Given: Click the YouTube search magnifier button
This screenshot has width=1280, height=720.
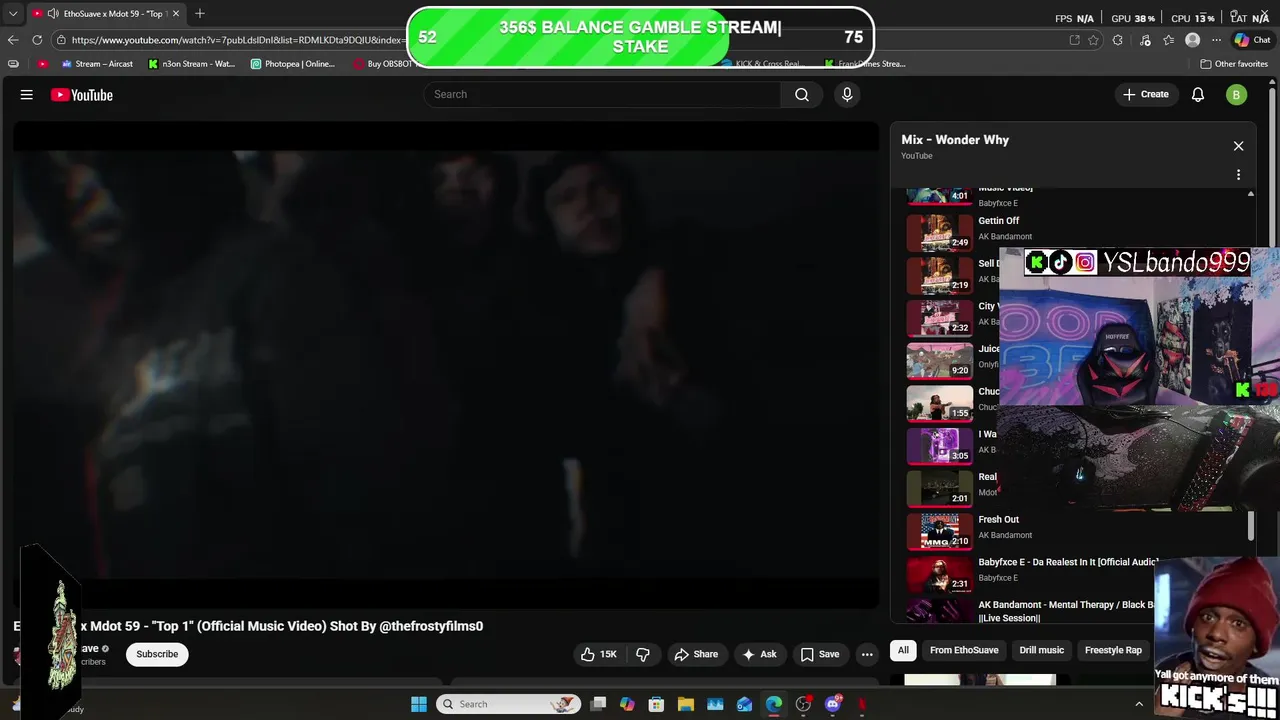Looking at the screenshot, I should [802, 94].
